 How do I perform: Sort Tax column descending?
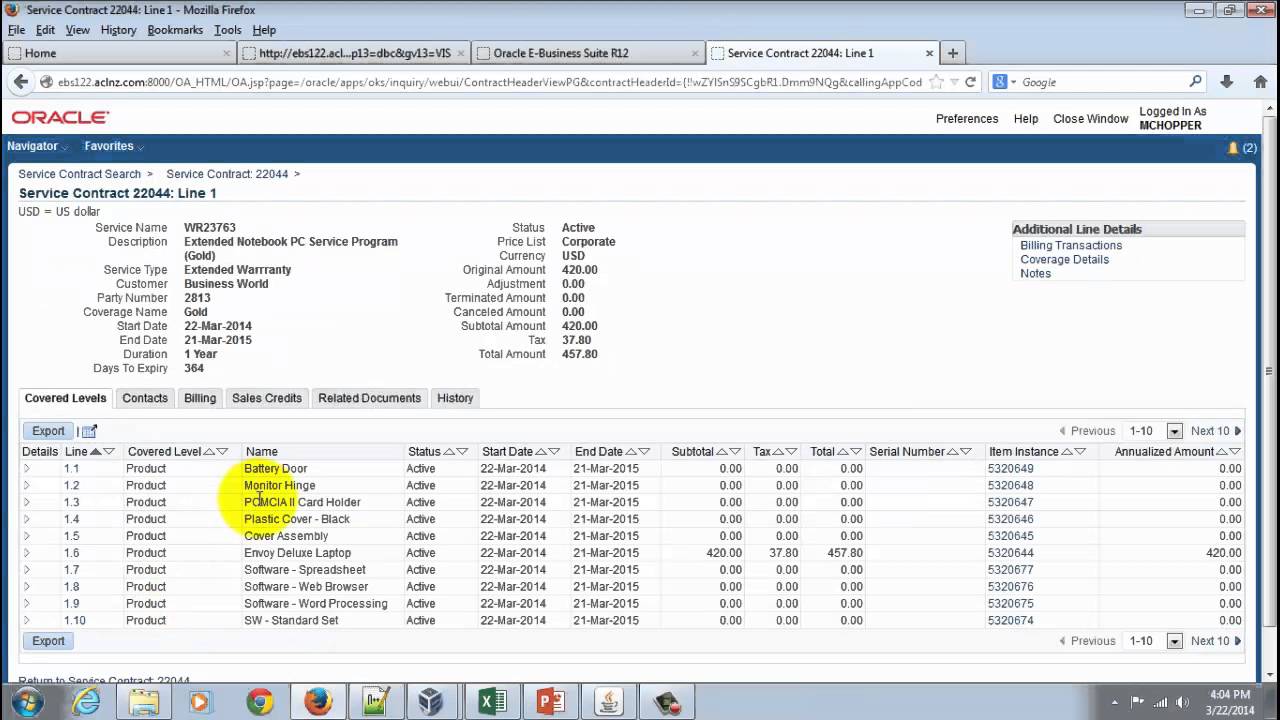[792, 452]
